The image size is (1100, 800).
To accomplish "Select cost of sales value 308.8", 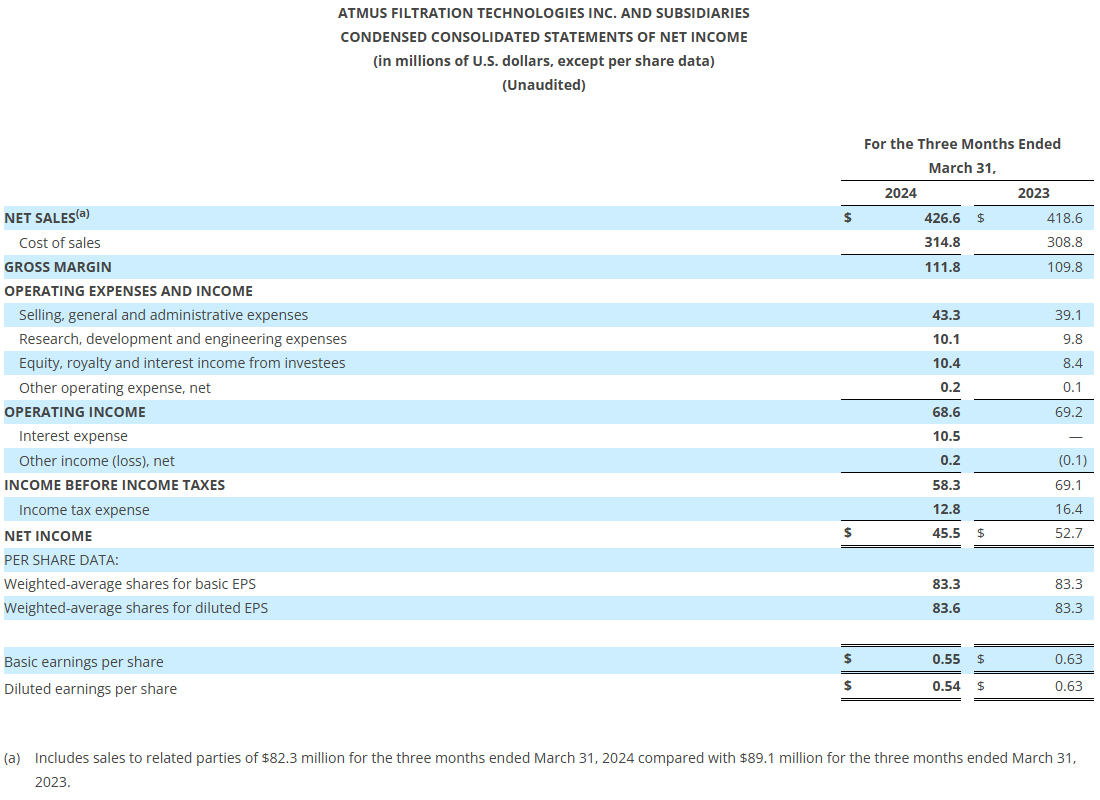I will click(1064, 242).
